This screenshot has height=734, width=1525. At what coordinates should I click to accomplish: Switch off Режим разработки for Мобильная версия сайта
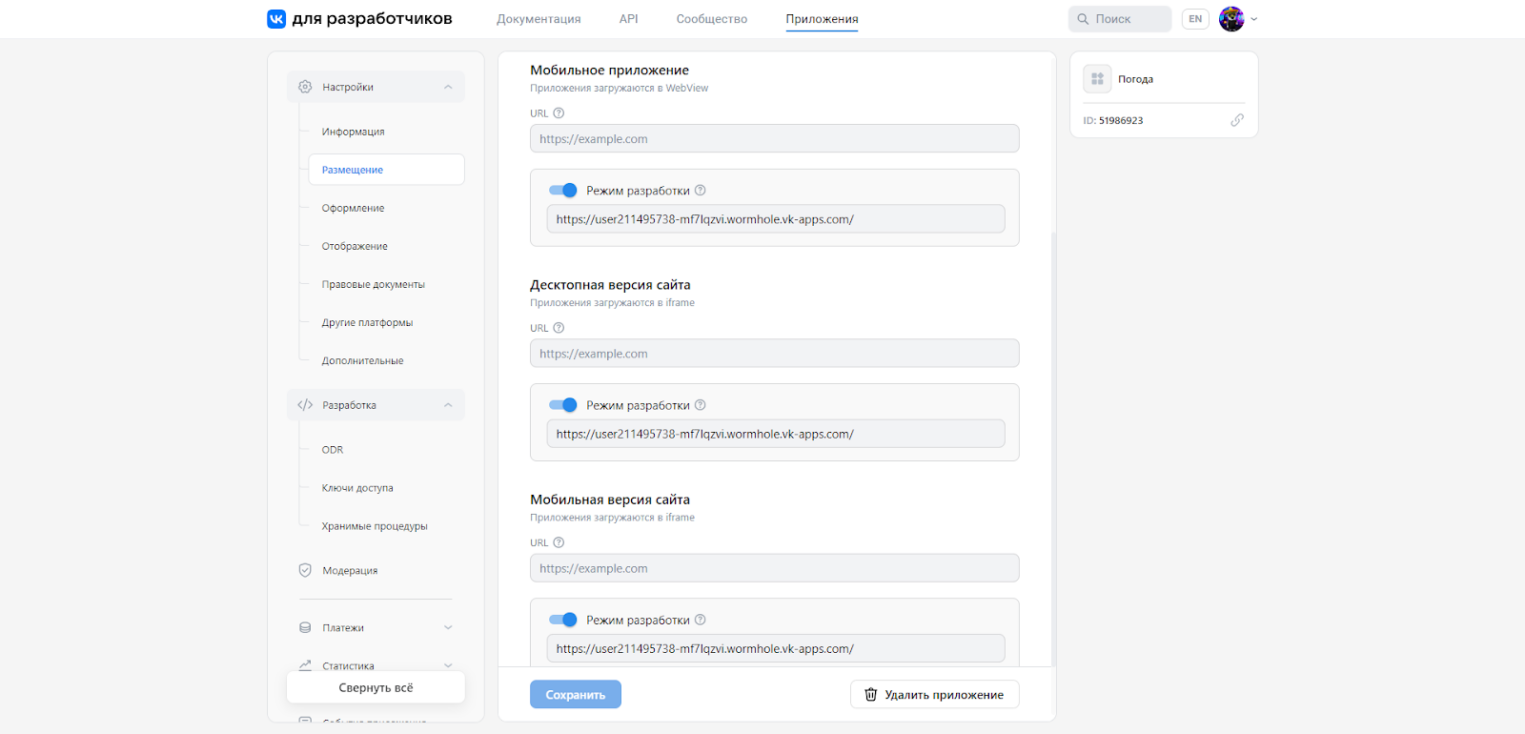pyautogui.click(x=564, y=620)
